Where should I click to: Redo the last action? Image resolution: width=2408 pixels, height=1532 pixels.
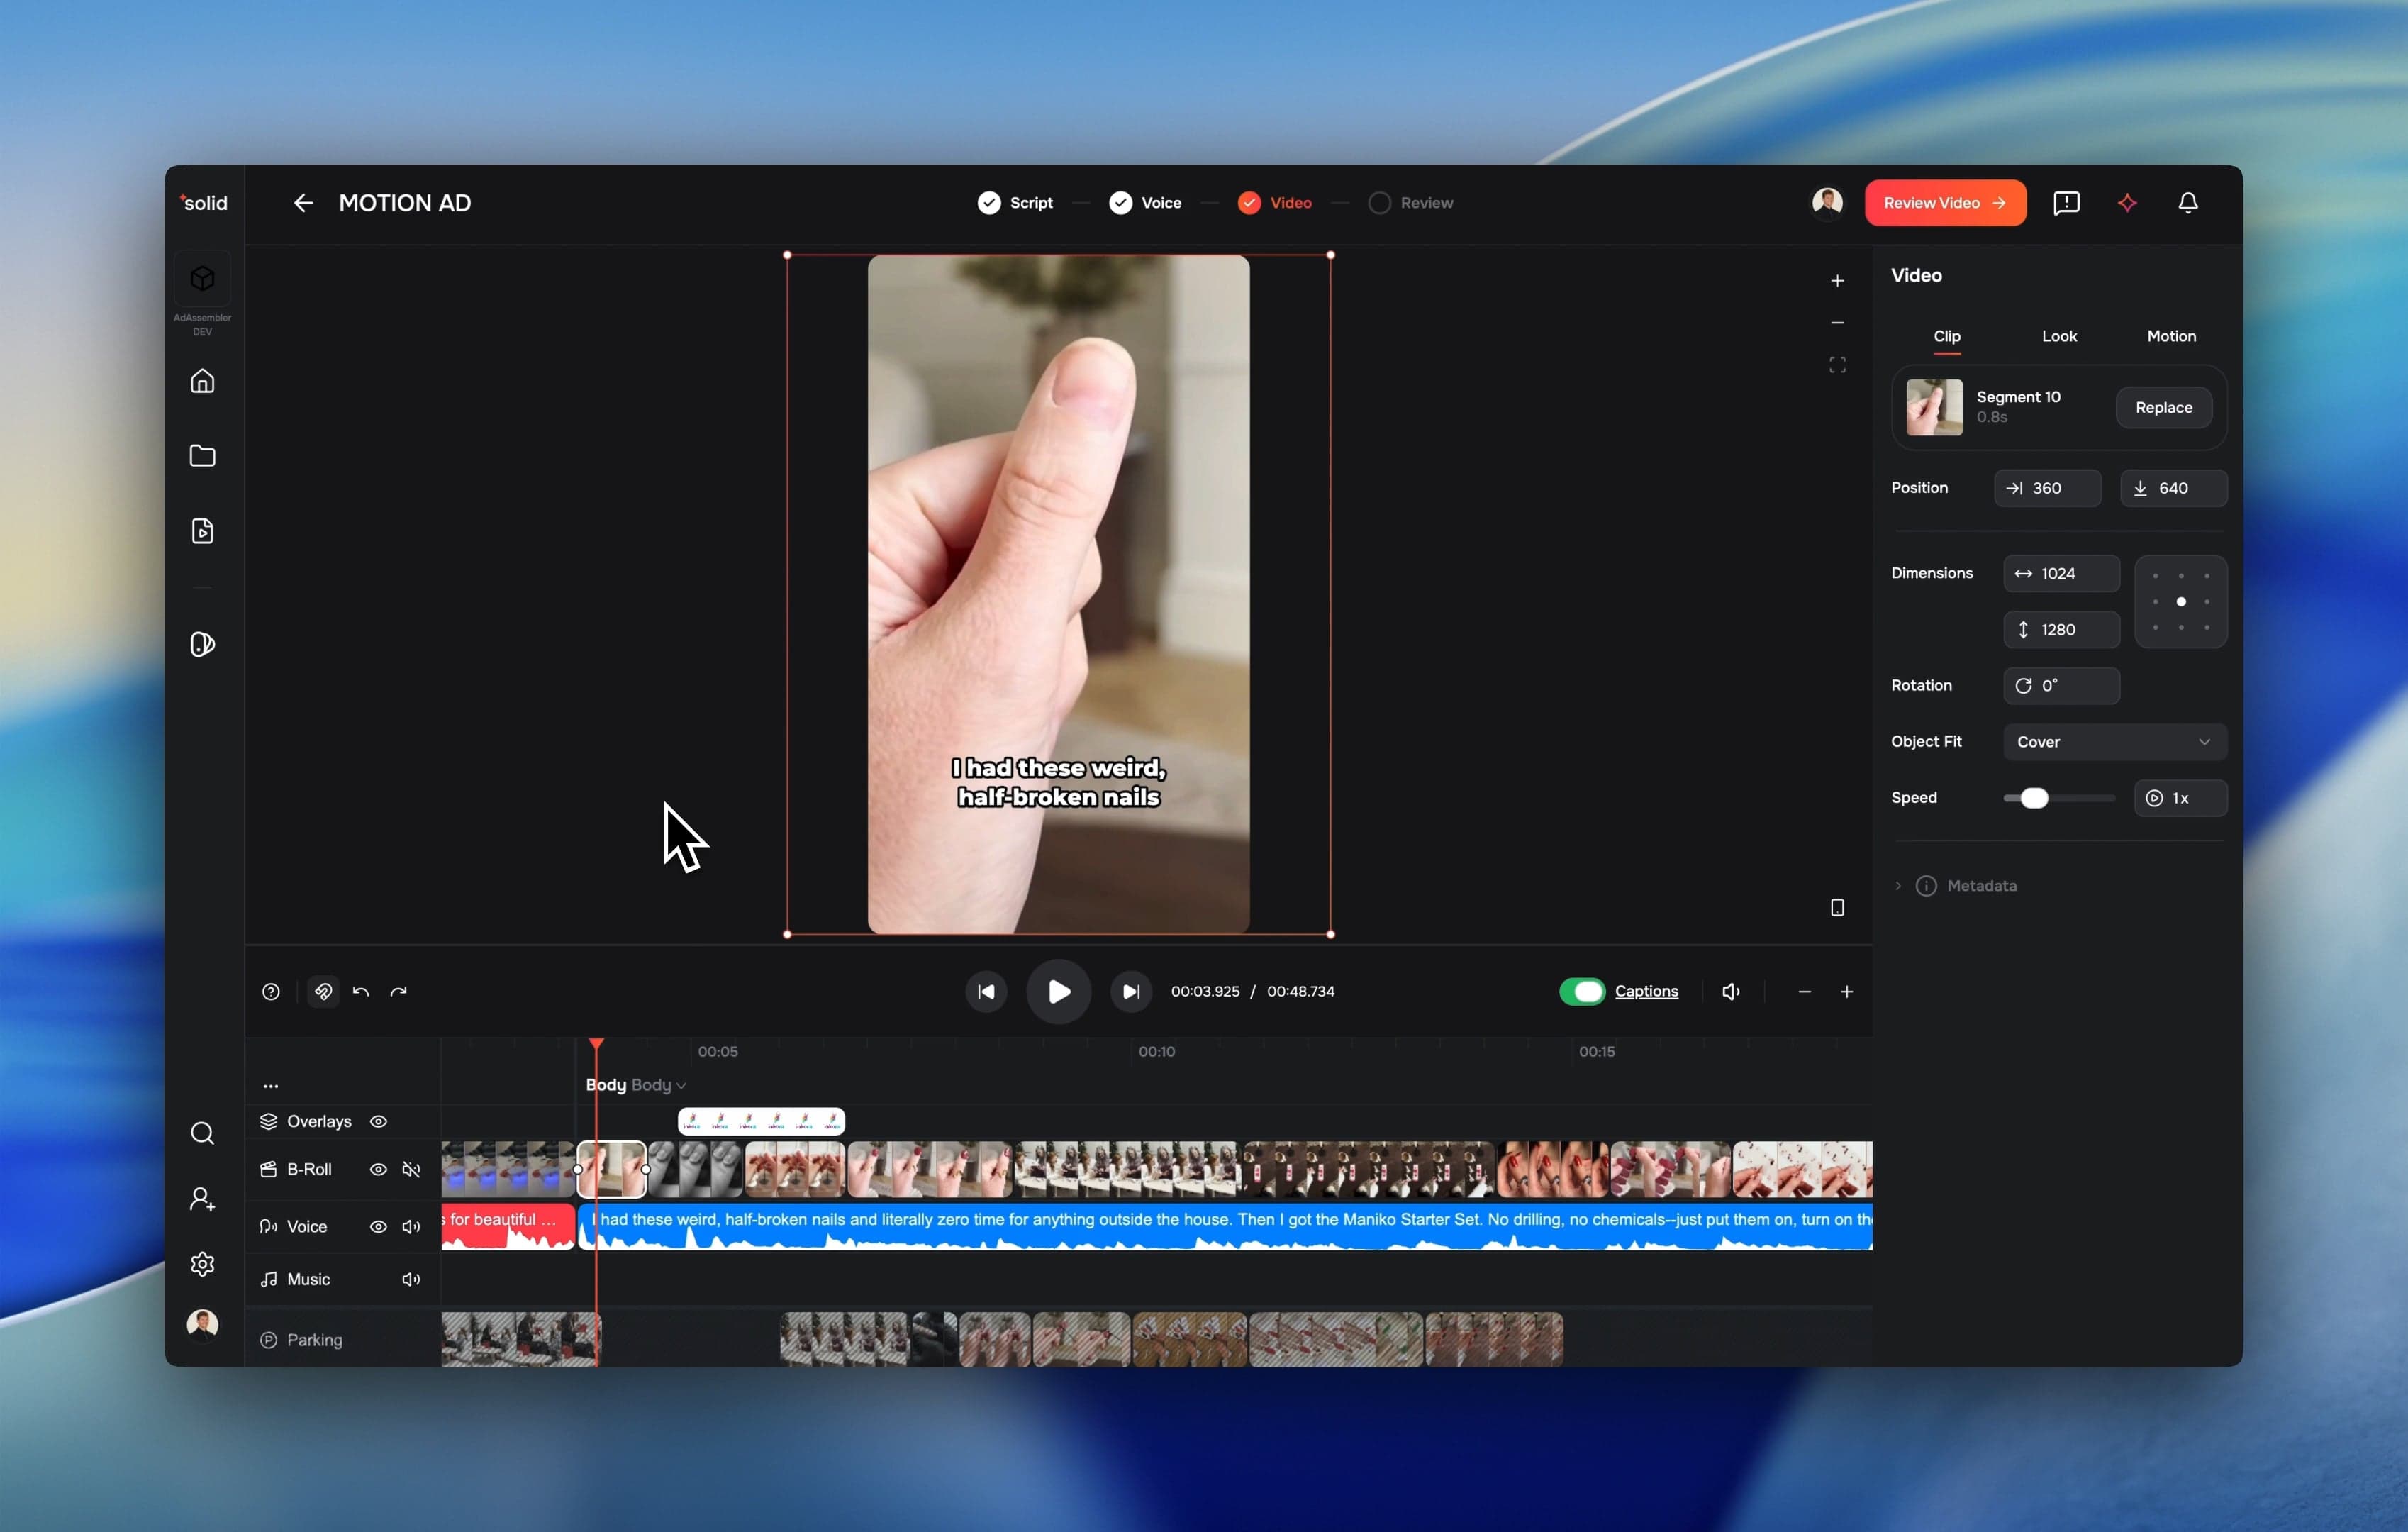coord(399,991)
